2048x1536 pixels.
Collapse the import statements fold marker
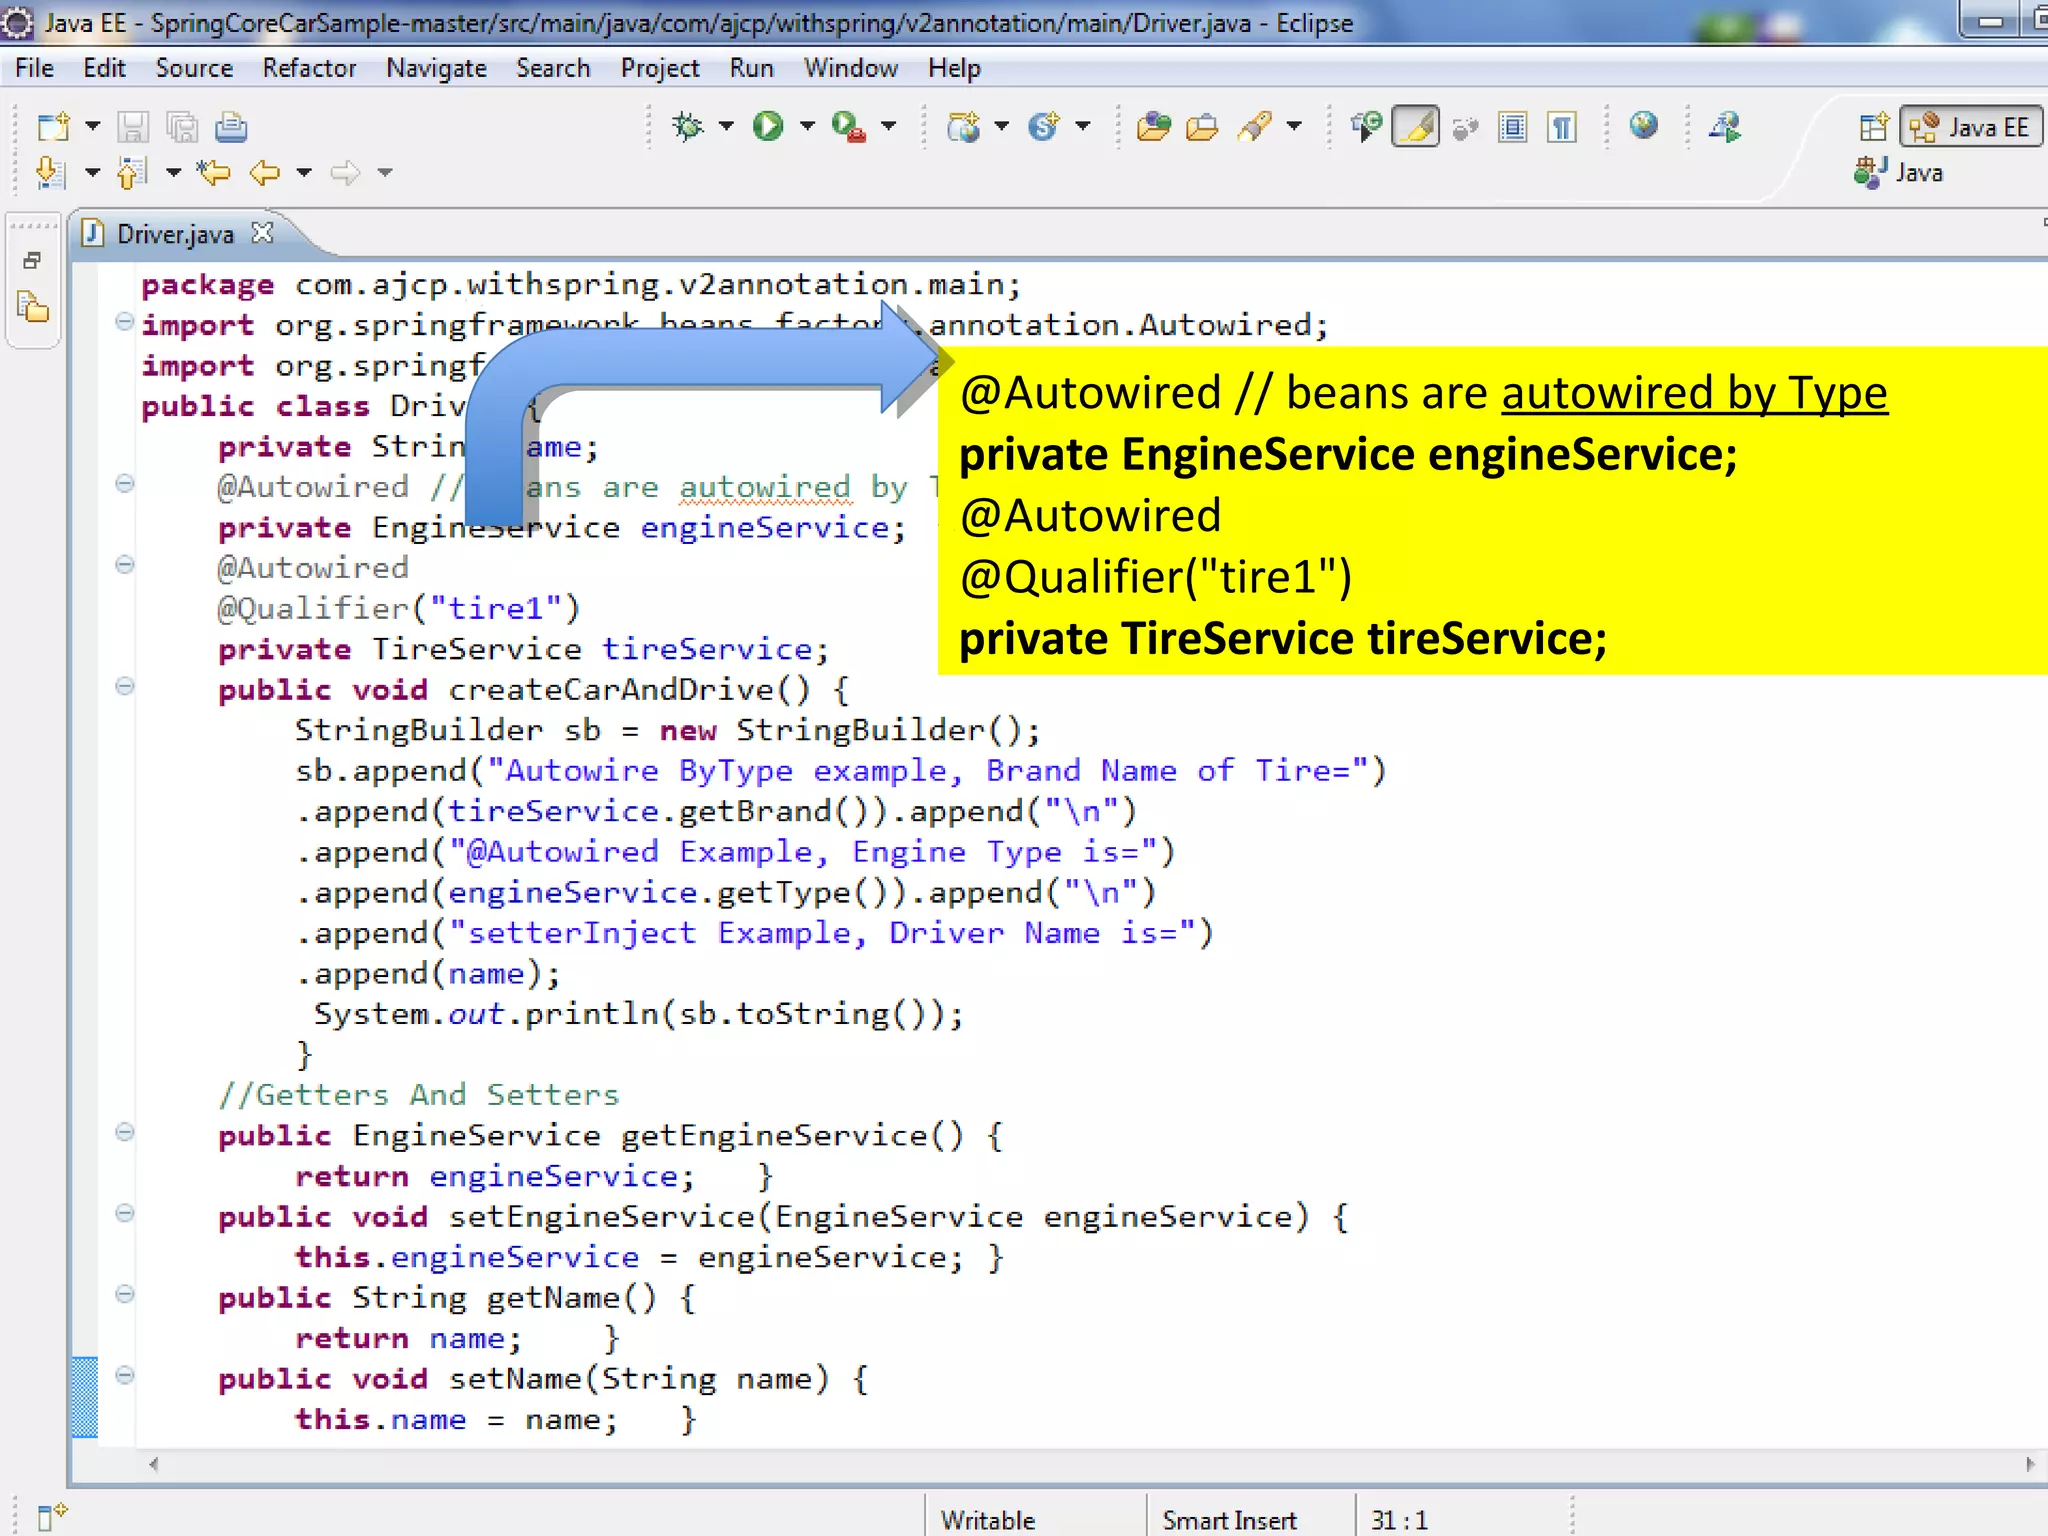coord(125,322)
